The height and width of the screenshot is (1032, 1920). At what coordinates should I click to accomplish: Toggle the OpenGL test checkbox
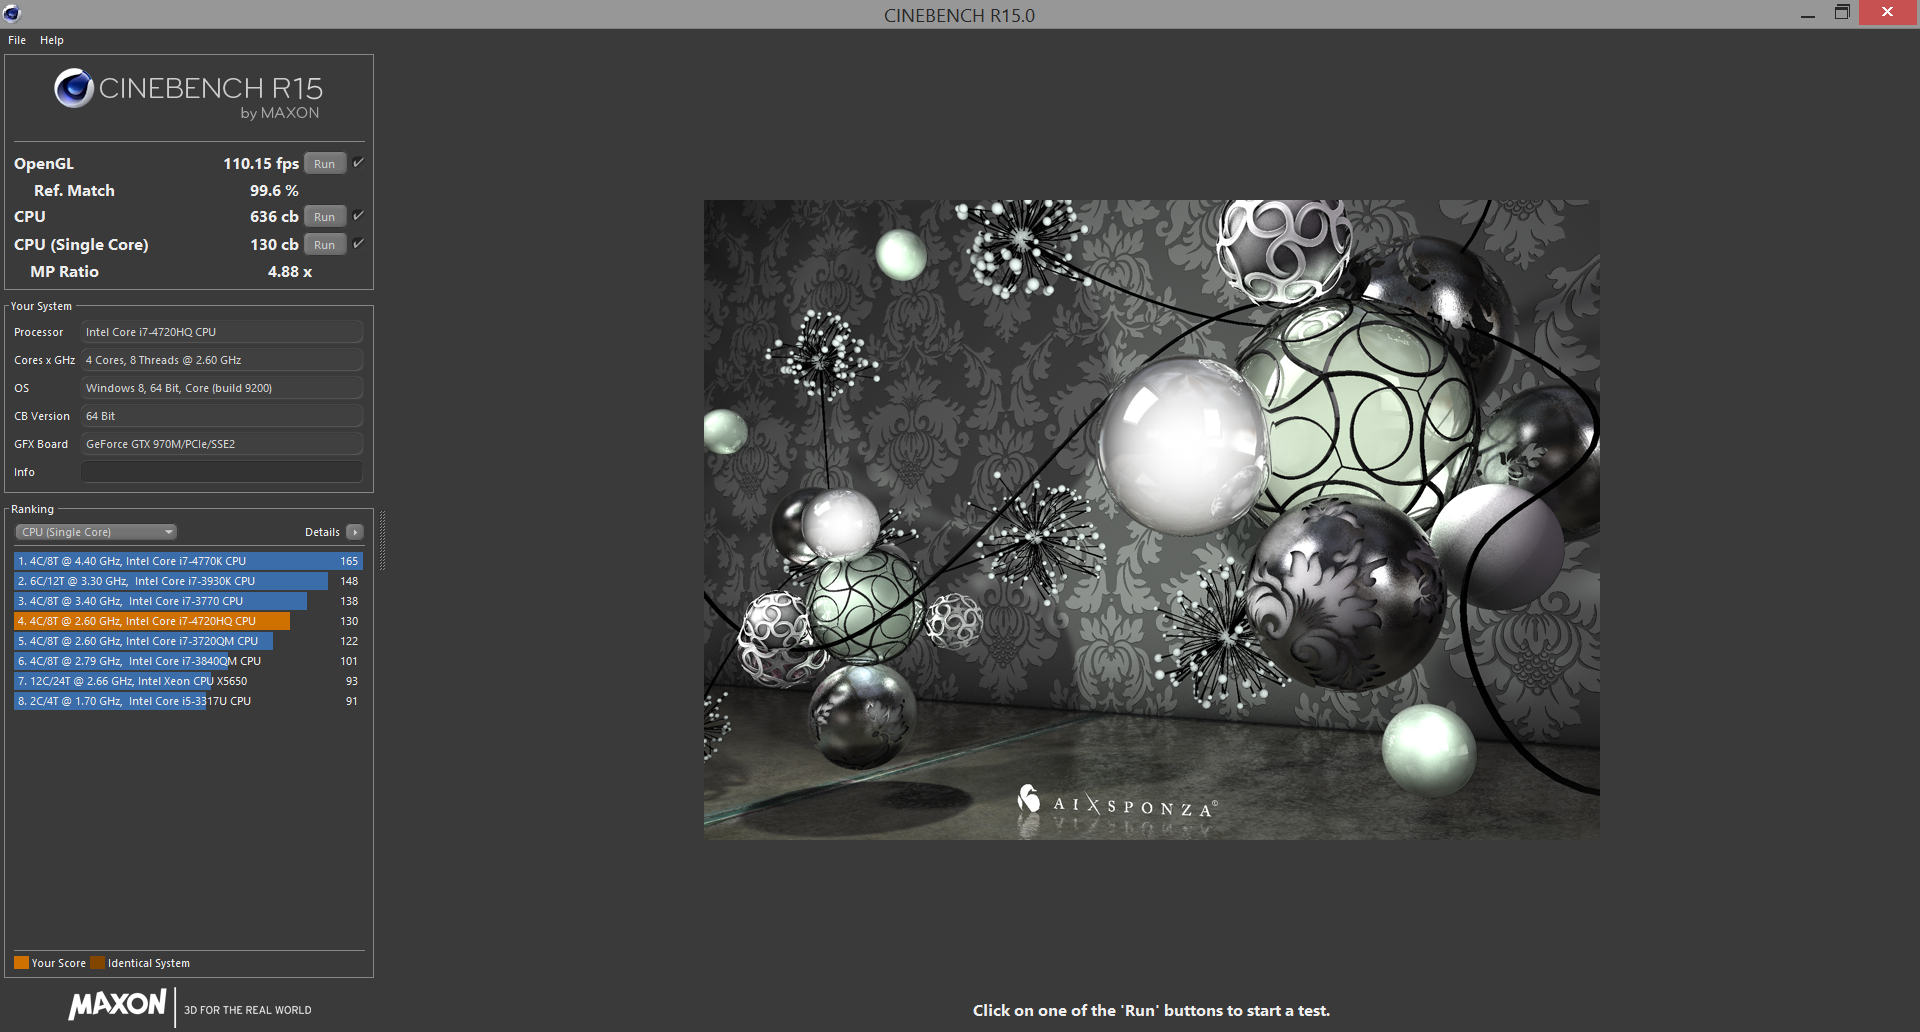coord(358,163)
